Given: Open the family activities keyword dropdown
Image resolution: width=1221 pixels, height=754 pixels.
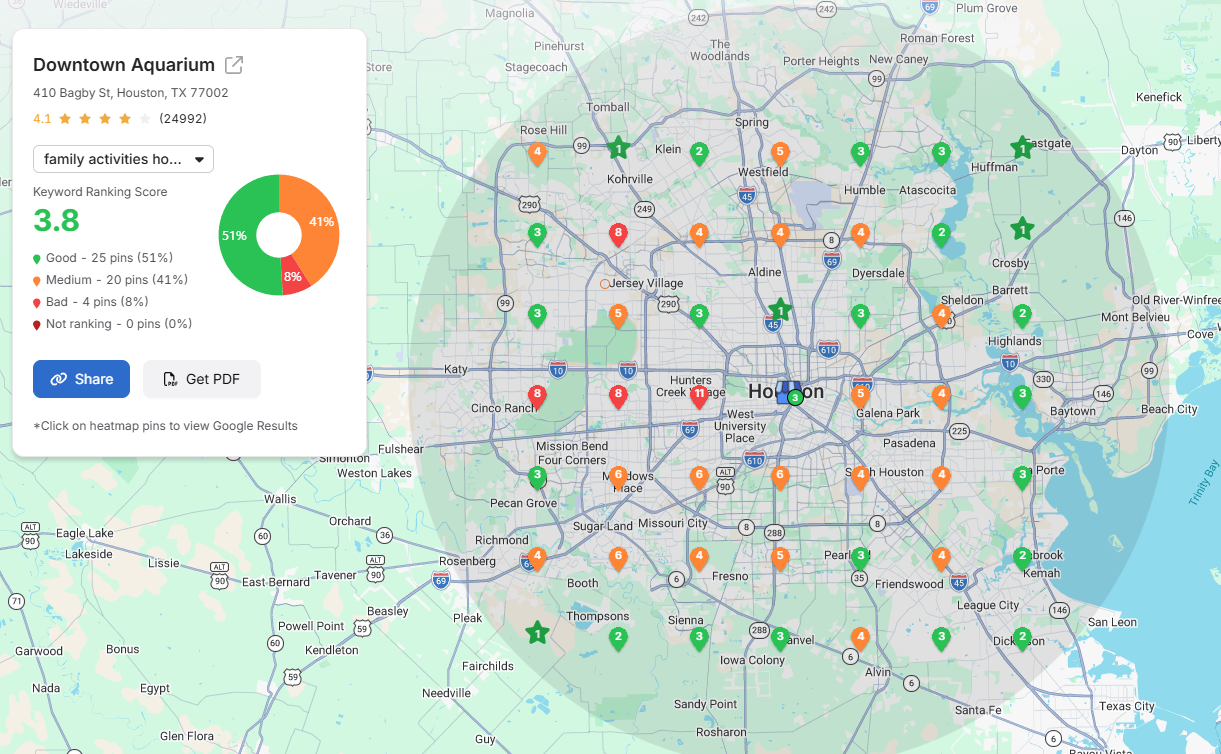Looking at the screenshot, I should [x=123, y=159].
